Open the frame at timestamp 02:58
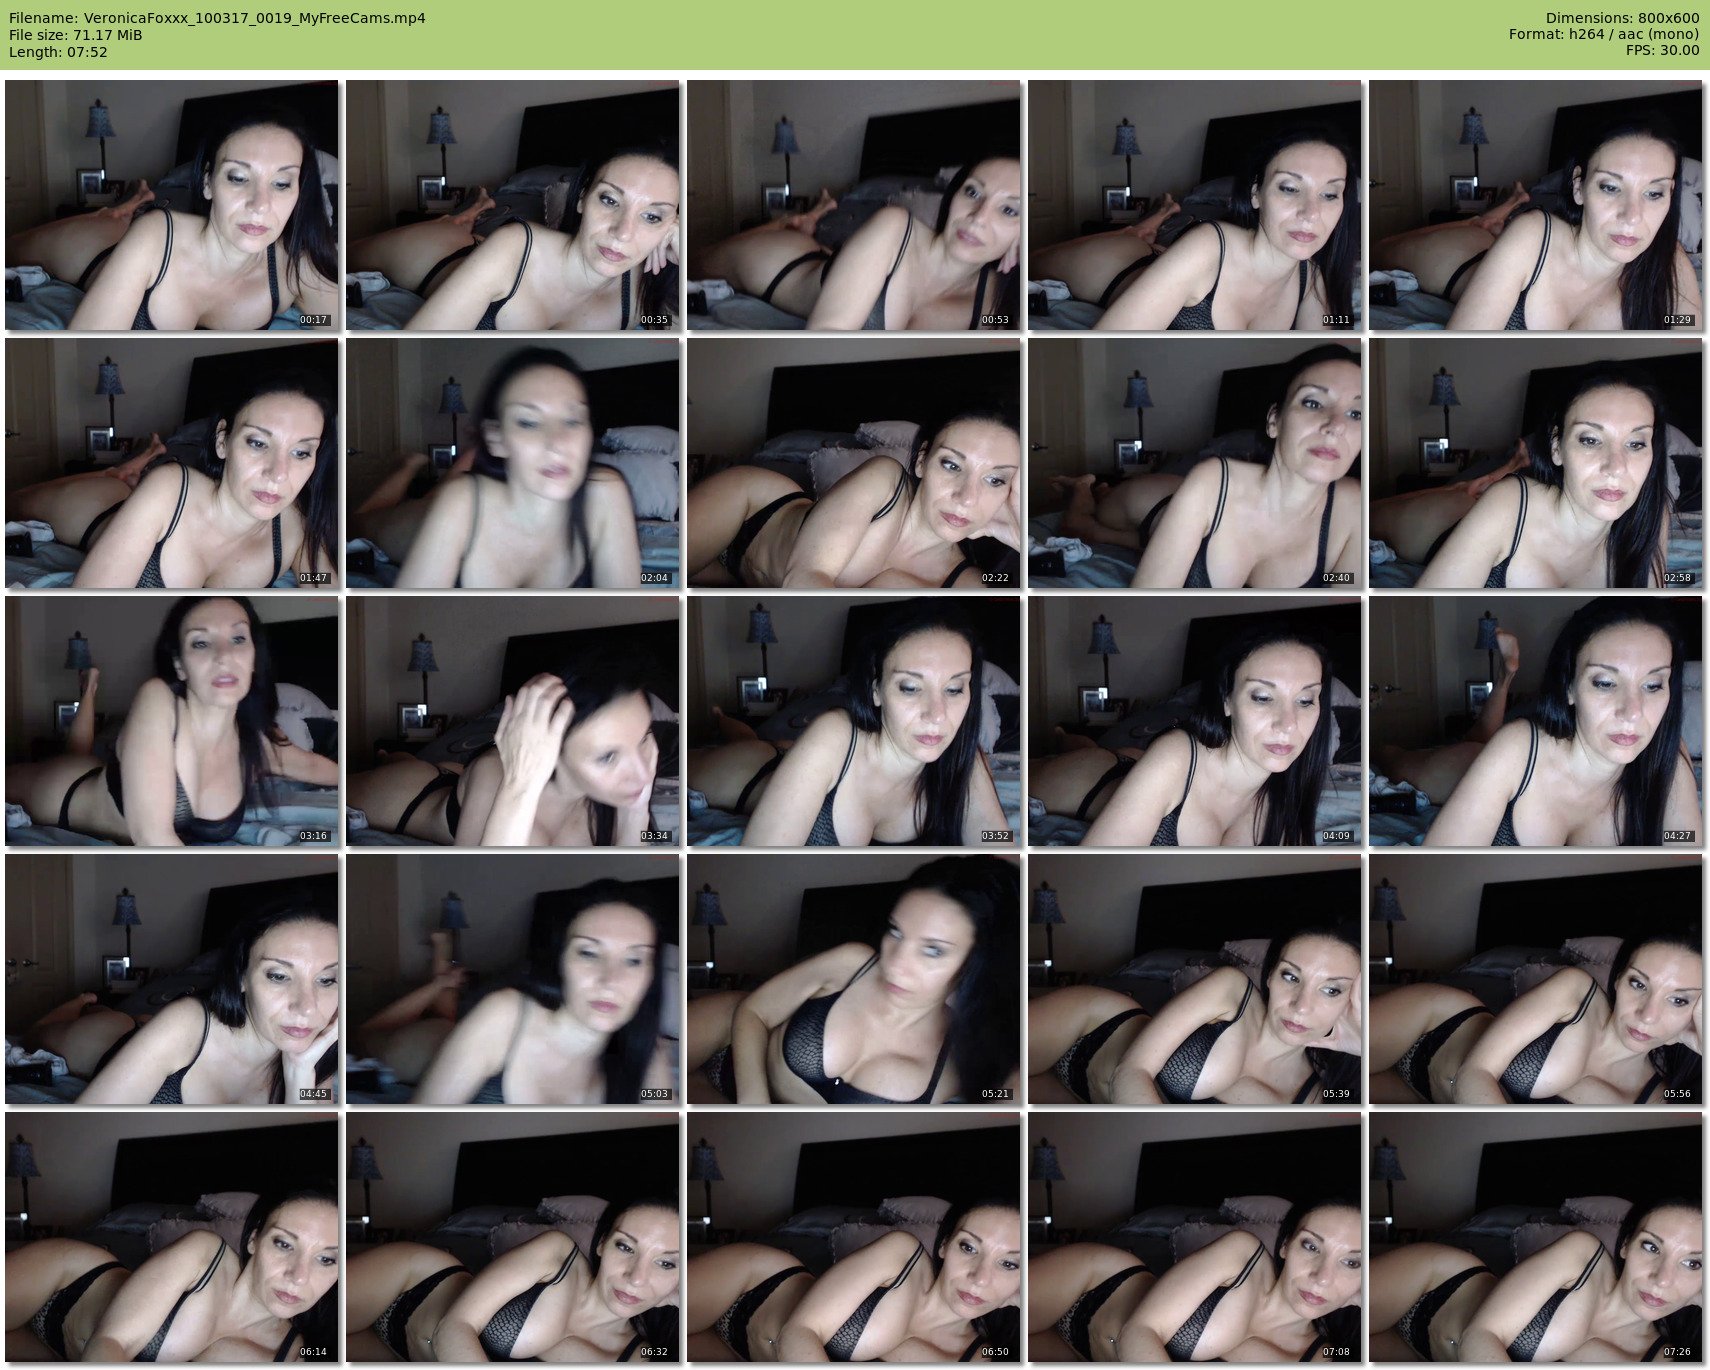The image size is (1710, 1370). click(1536, 463)
